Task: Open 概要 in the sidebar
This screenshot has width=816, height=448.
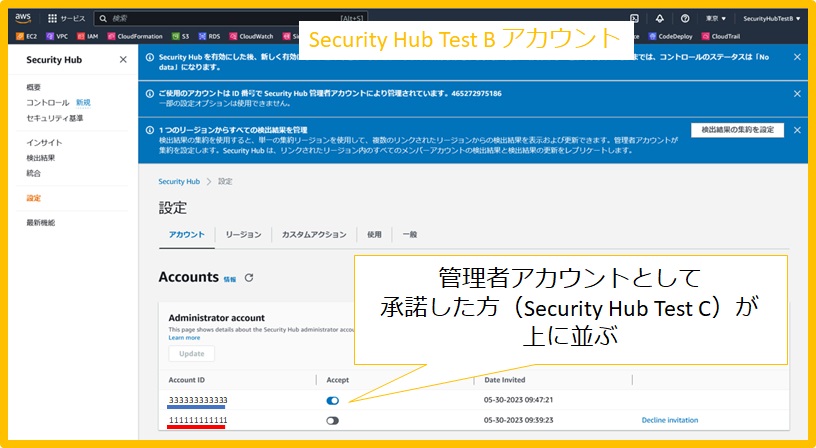Action: [33, 87]
